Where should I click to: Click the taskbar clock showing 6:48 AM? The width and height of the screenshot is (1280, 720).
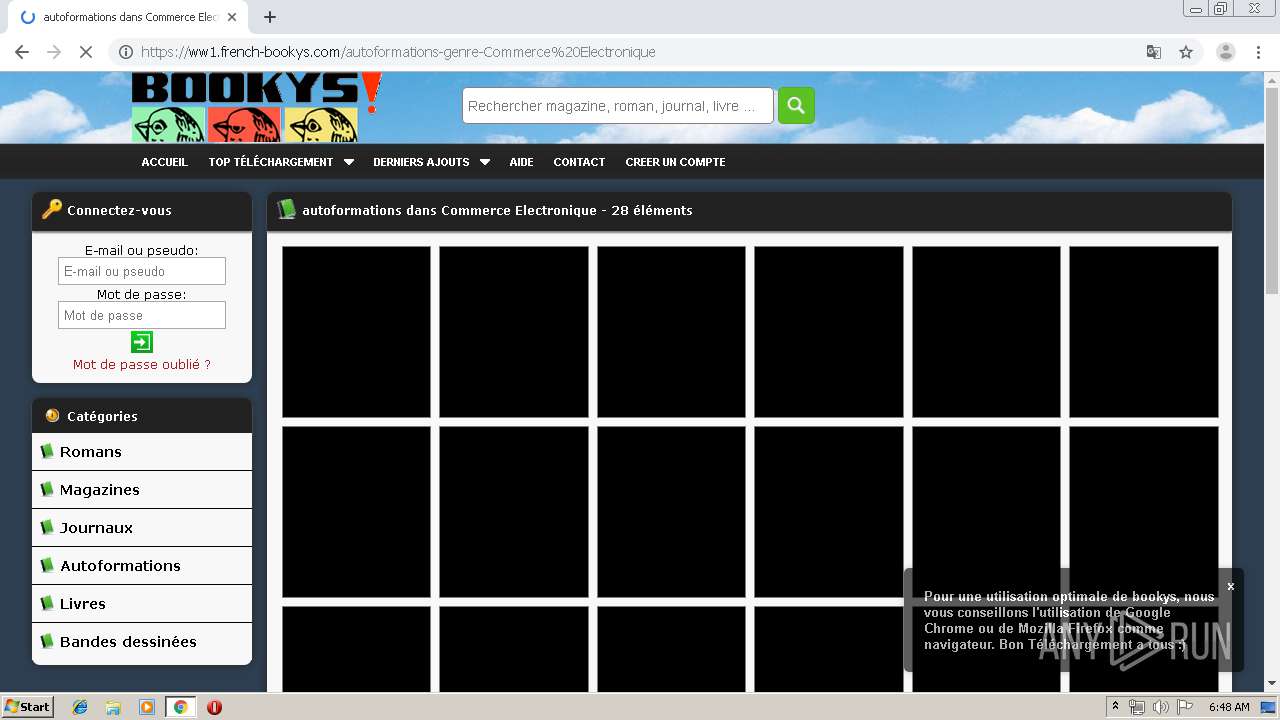pos(1229,707)
